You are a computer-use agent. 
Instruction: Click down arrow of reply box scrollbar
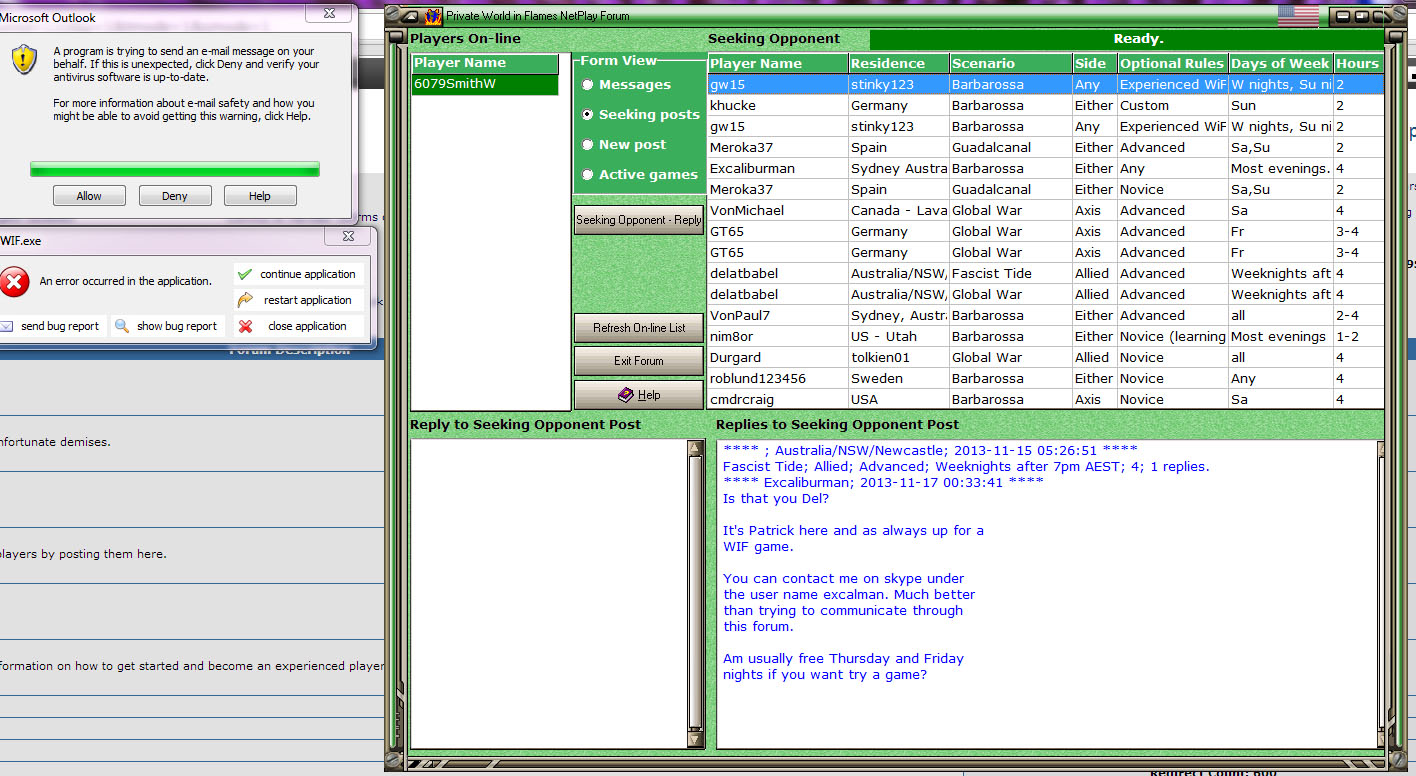click(696, 739)
